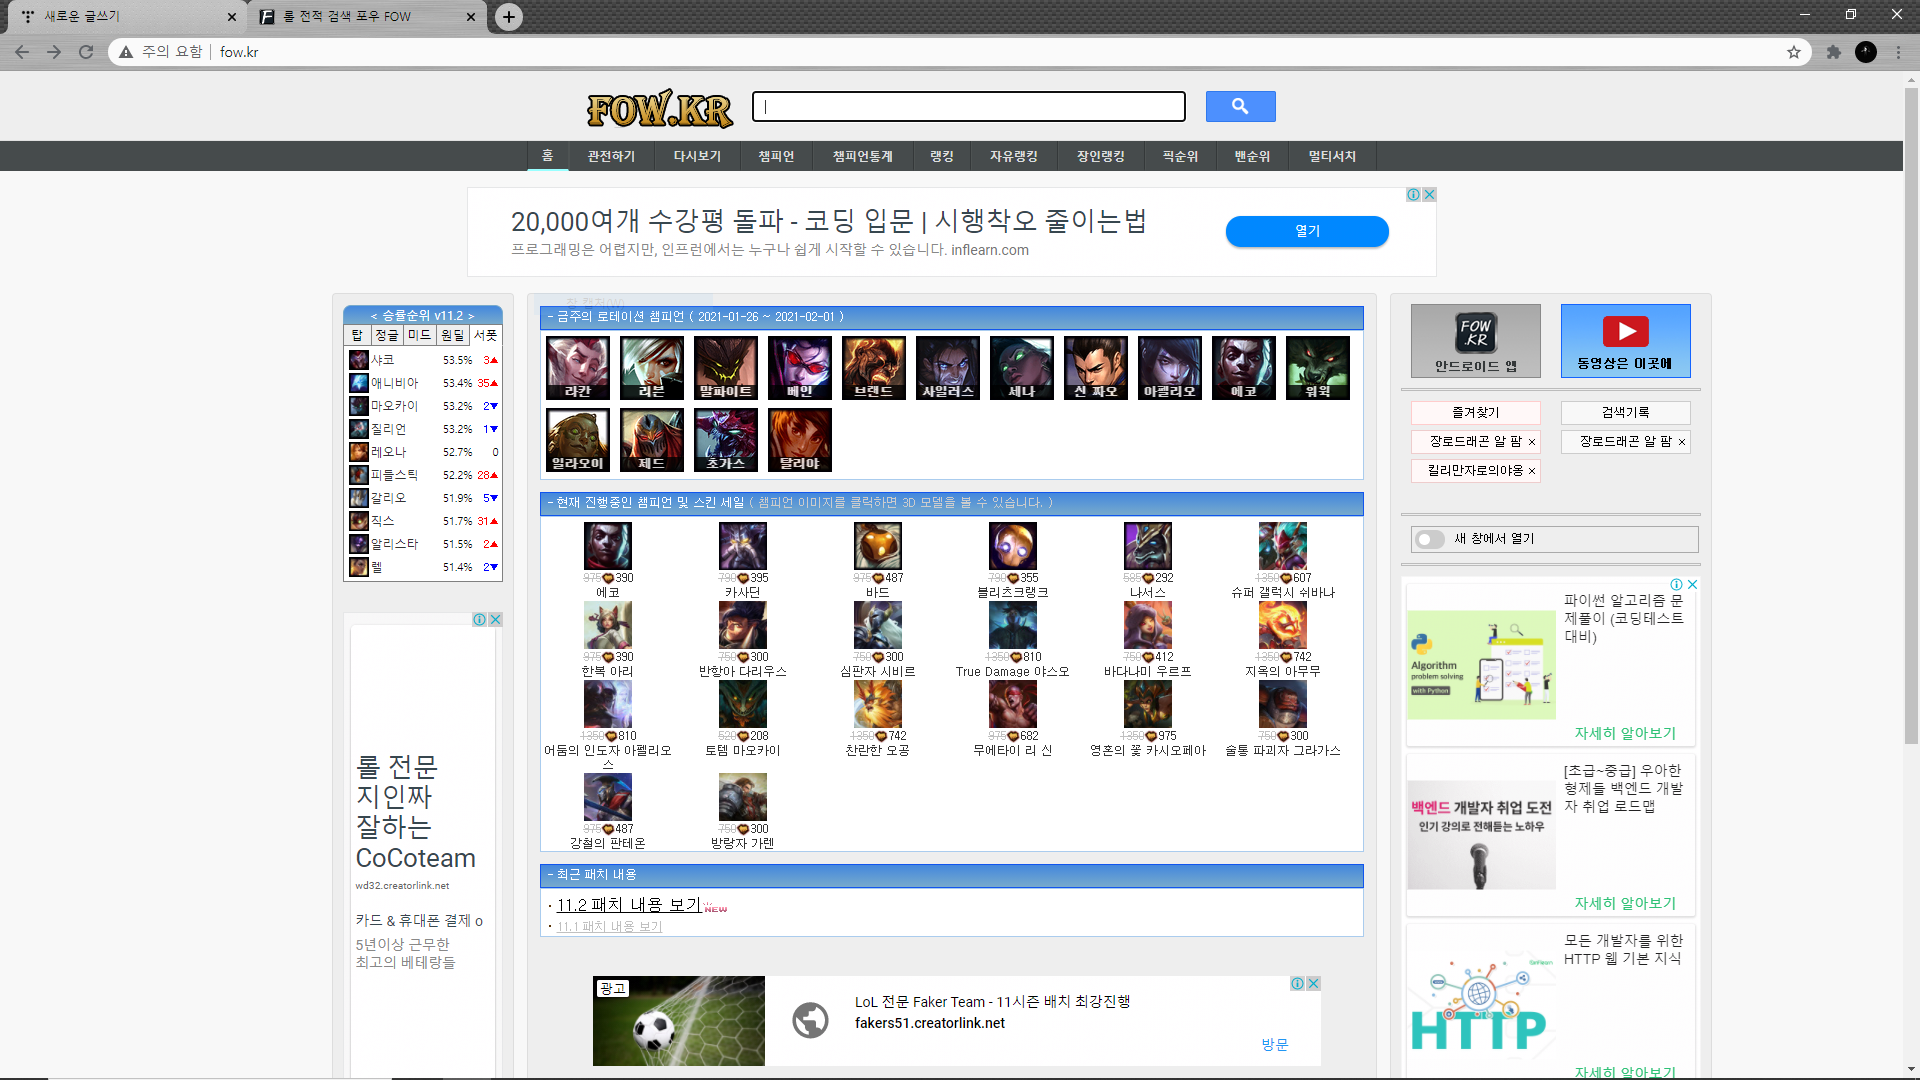
Task: Focus the summoner search input field
Action: coord(968,106)
